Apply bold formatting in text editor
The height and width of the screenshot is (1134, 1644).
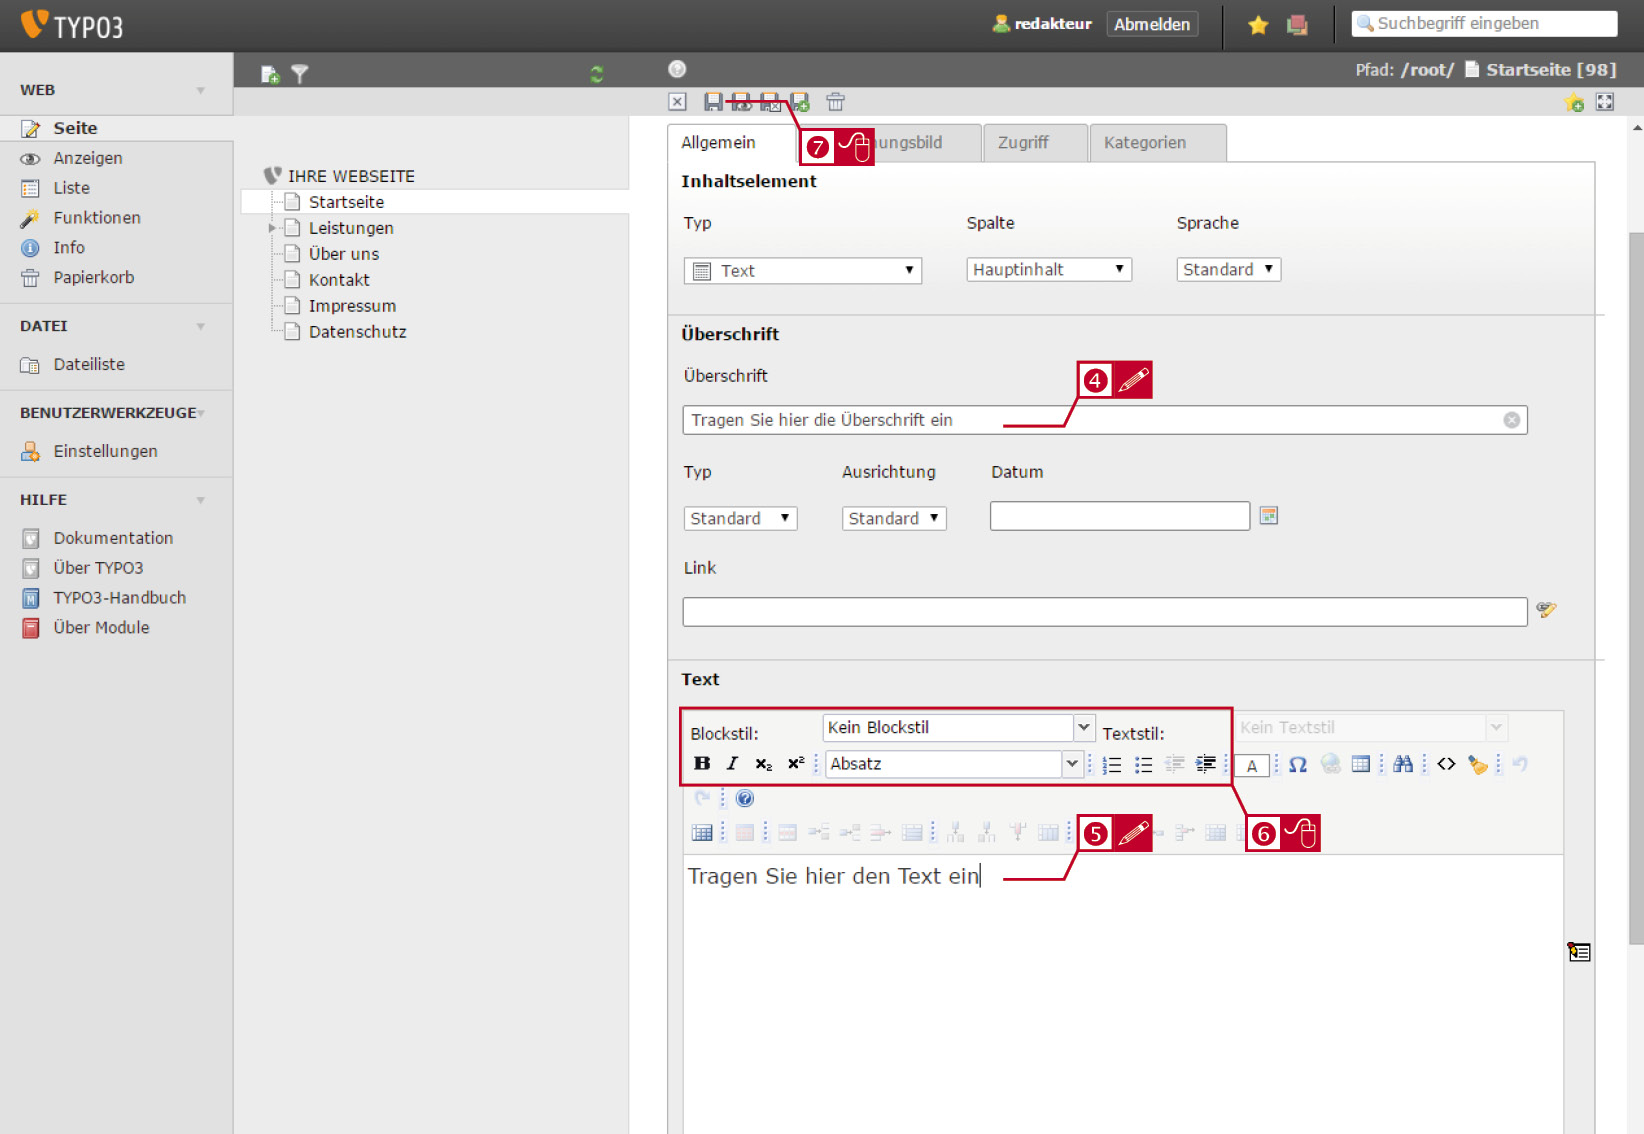point(702,764)
